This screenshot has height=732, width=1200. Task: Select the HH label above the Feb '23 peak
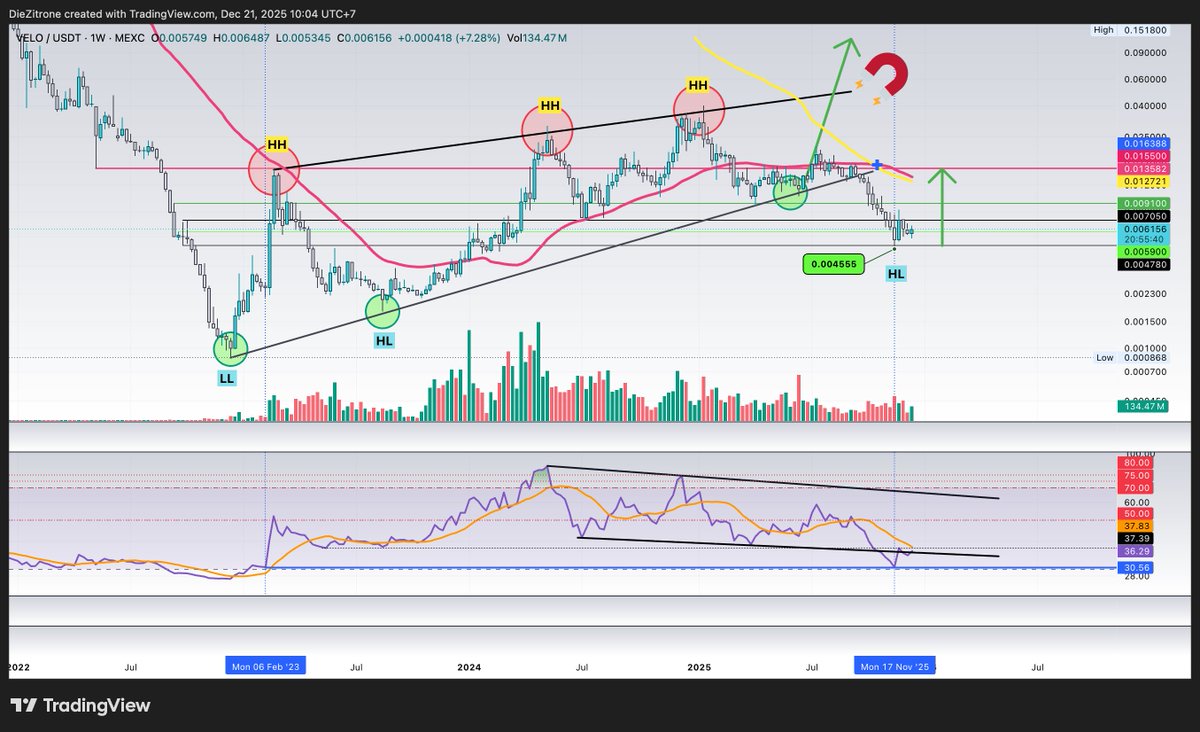pyautogui.click(x=277, y=145)
